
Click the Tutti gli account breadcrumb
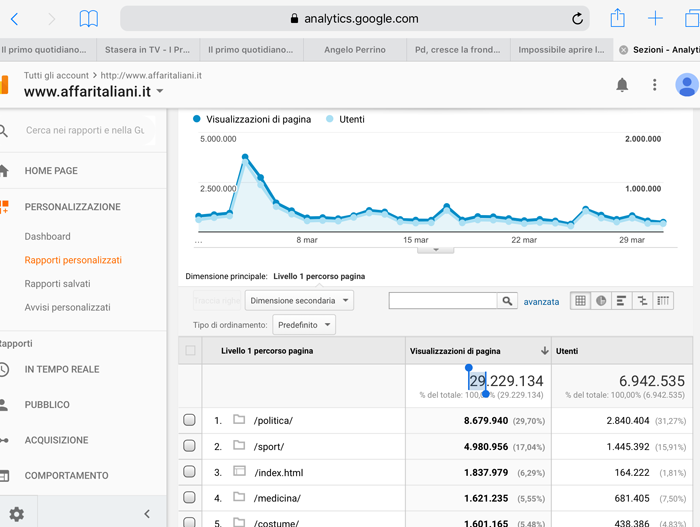click(x=56, y=75)
